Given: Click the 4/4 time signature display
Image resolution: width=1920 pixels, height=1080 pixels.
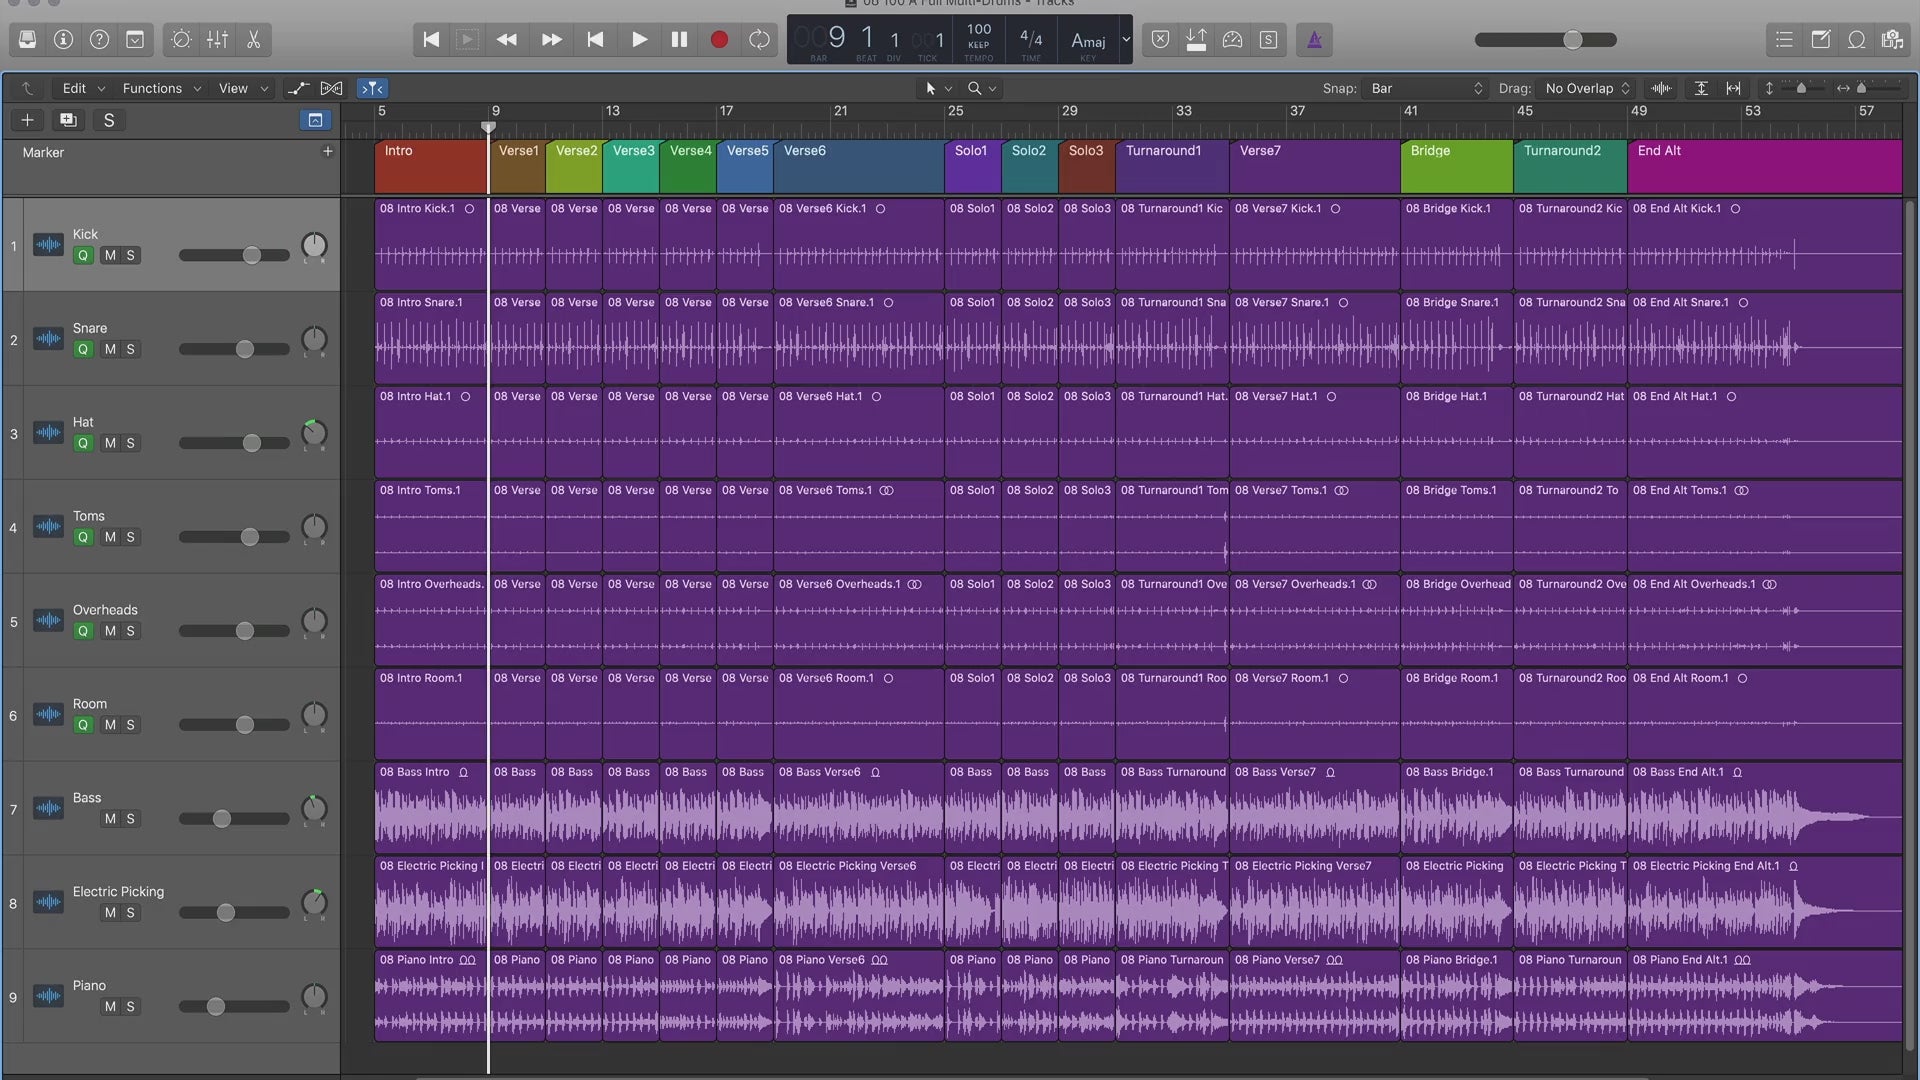Looking at the screenshot, I should pyautogui.click(x=1030, y=38).
